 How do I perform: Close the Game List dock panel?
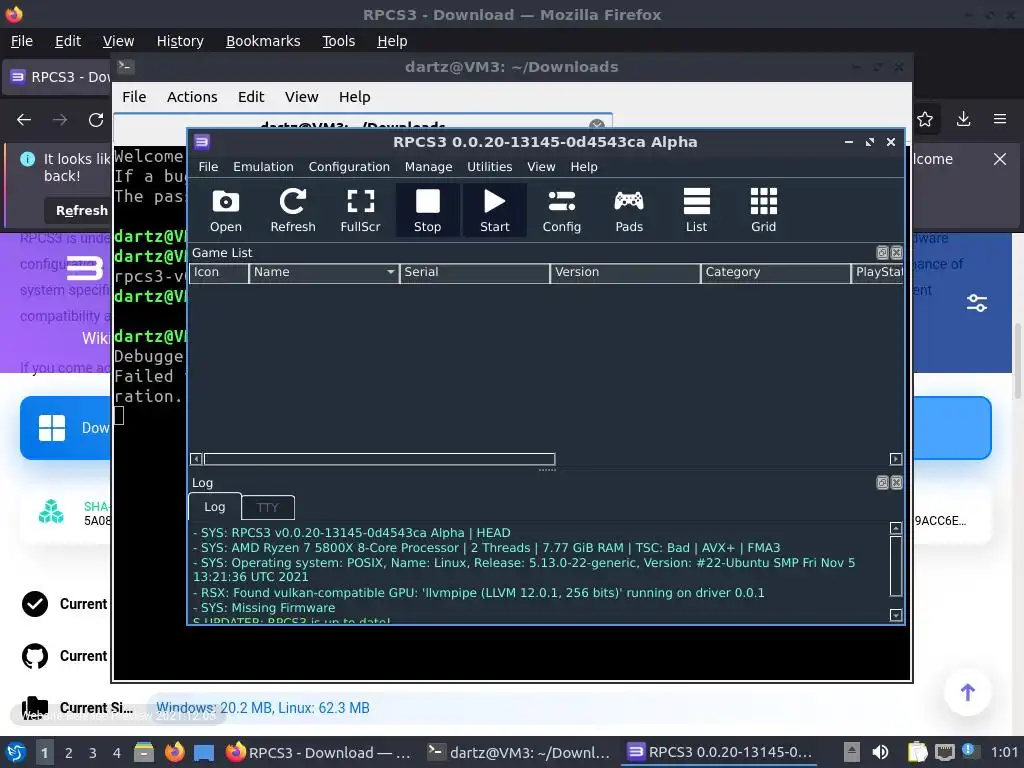click(x=897, y=253)
